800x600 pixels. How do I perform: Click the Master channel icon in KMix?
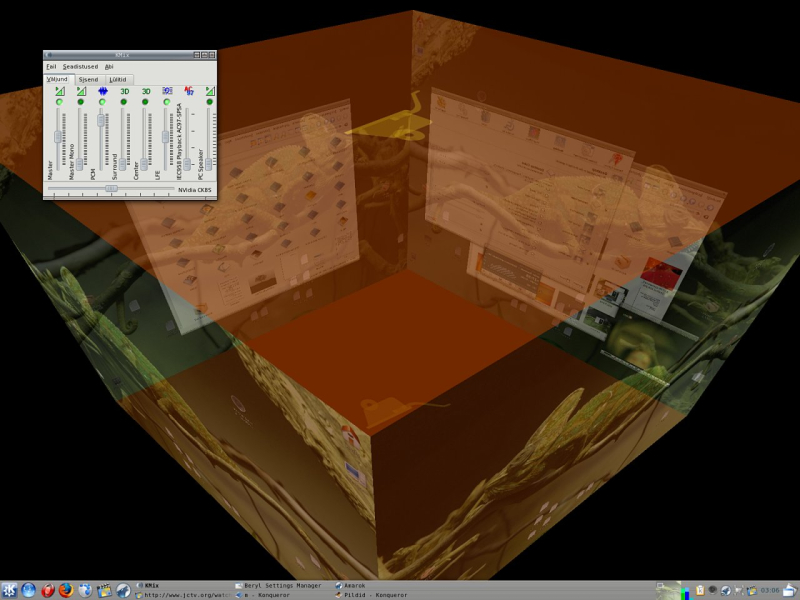60,91
